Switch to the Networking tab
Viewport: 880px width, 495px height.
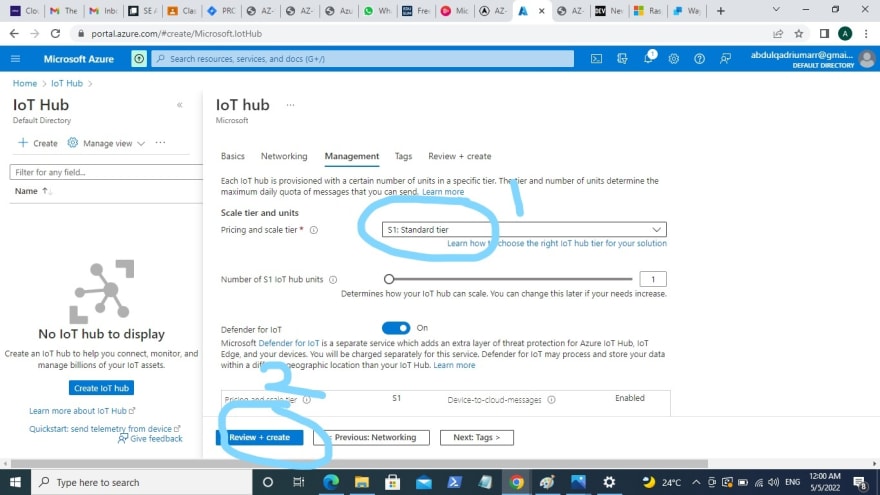coord(284,156)
